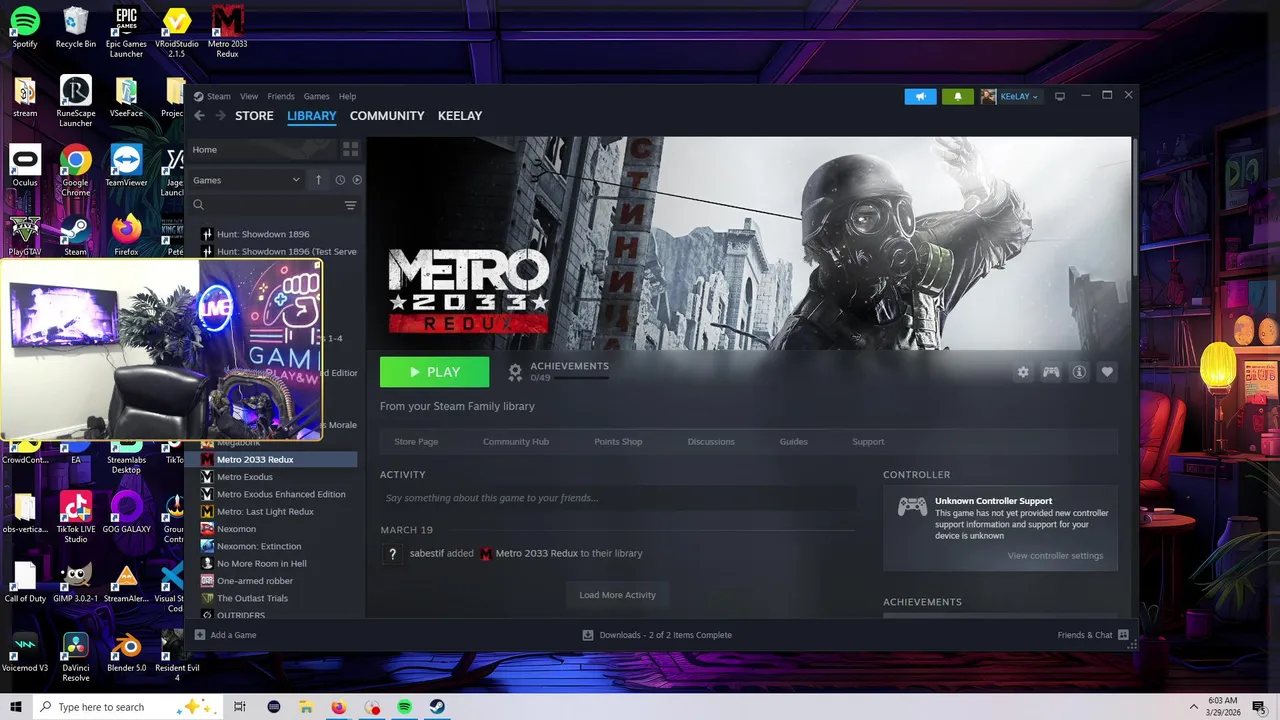
Task: Open the game Manage gear icon
Action: [1023, 372]
